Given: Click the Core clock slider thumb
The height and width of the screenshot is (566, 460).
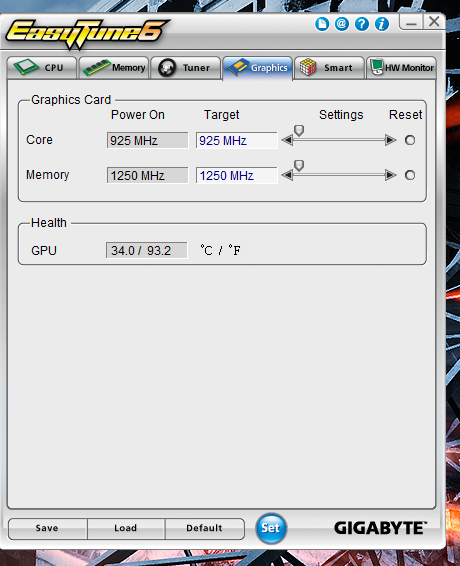Looking at the screenshot, I should (299, 131).
